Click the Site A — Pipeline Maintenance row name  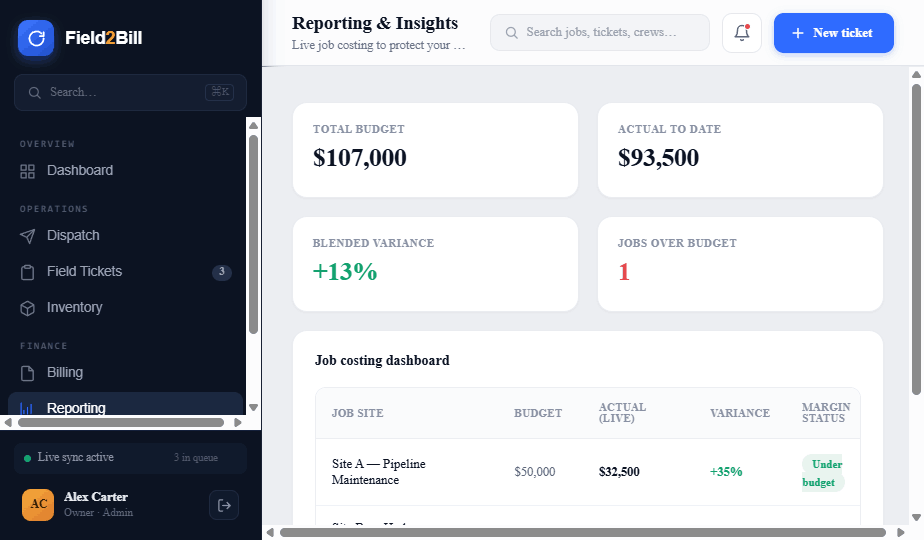click(378, 472)
